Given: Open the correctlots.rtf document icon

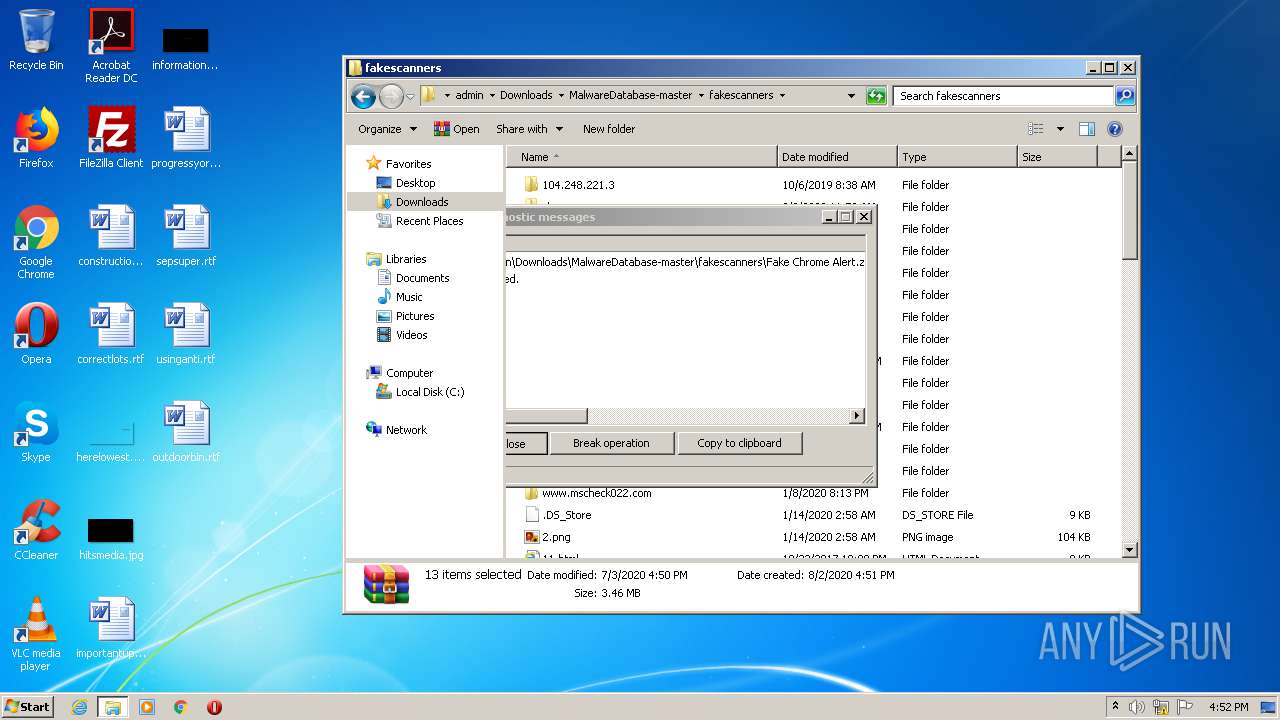Looking at the screenshot, I should tap(111, 334).
